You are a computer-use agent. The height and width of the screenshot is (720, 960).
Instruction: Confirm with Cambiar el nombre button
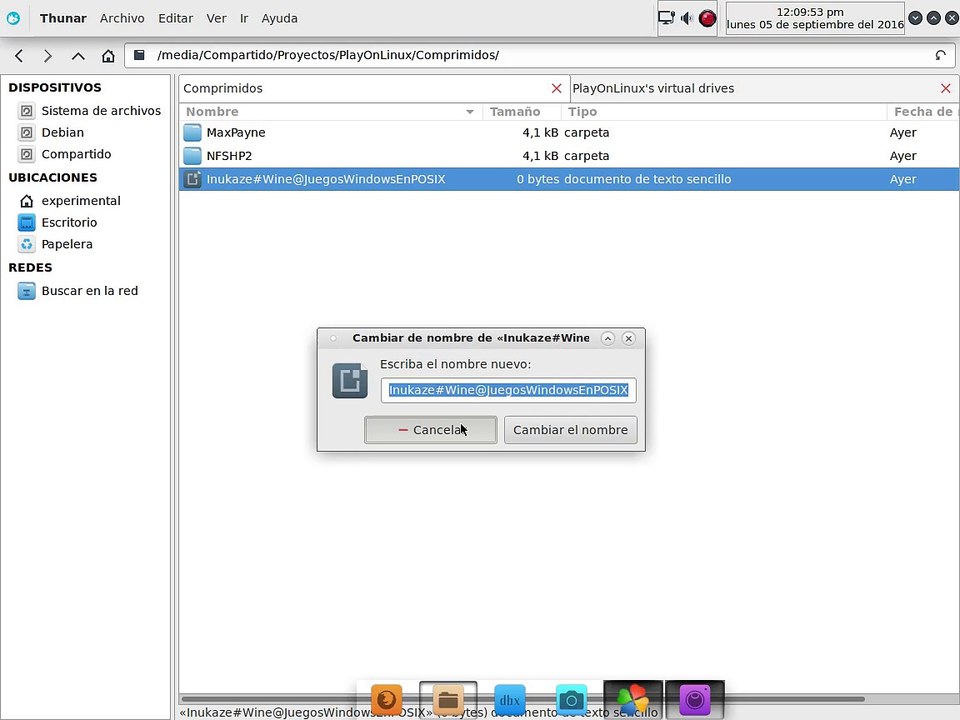tap(571, 430)
